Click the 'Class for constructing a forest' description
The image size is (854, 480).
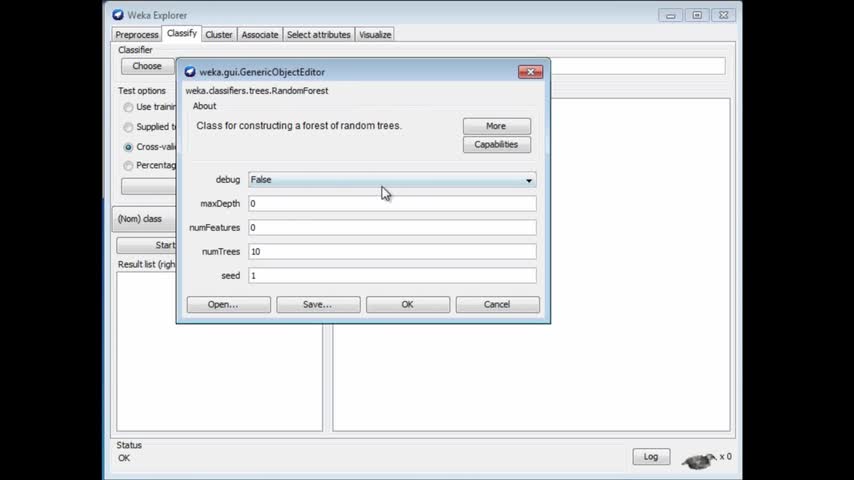pyautogui.click(x=299, y=126)
